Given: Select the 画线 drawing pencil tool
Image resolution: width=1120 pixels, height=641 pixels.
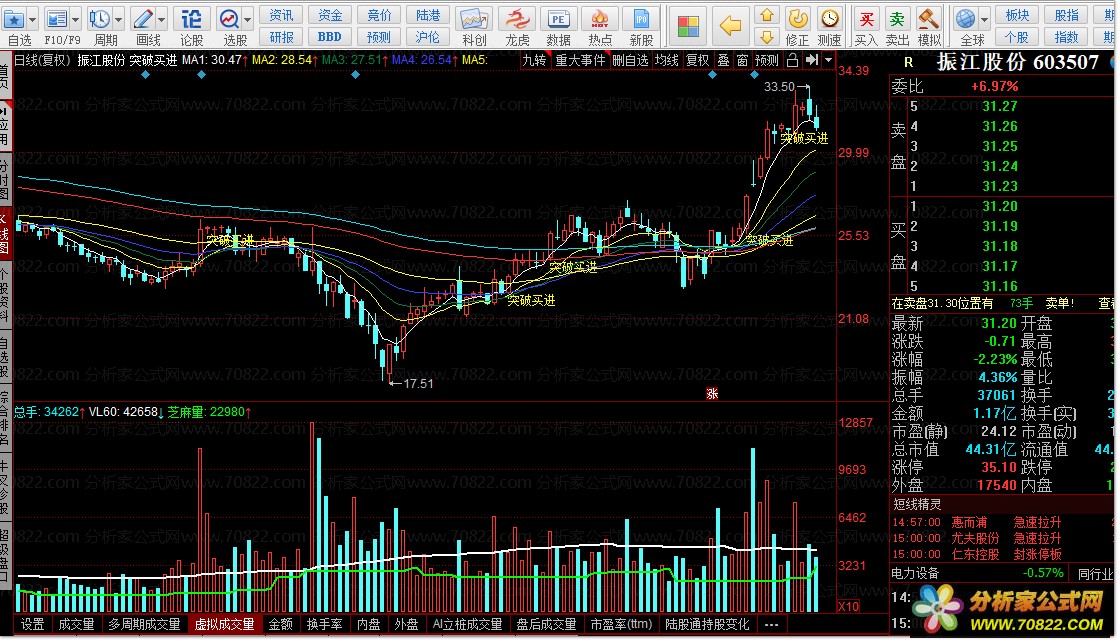Looking at the screenshot, I should tap(143, 19).
